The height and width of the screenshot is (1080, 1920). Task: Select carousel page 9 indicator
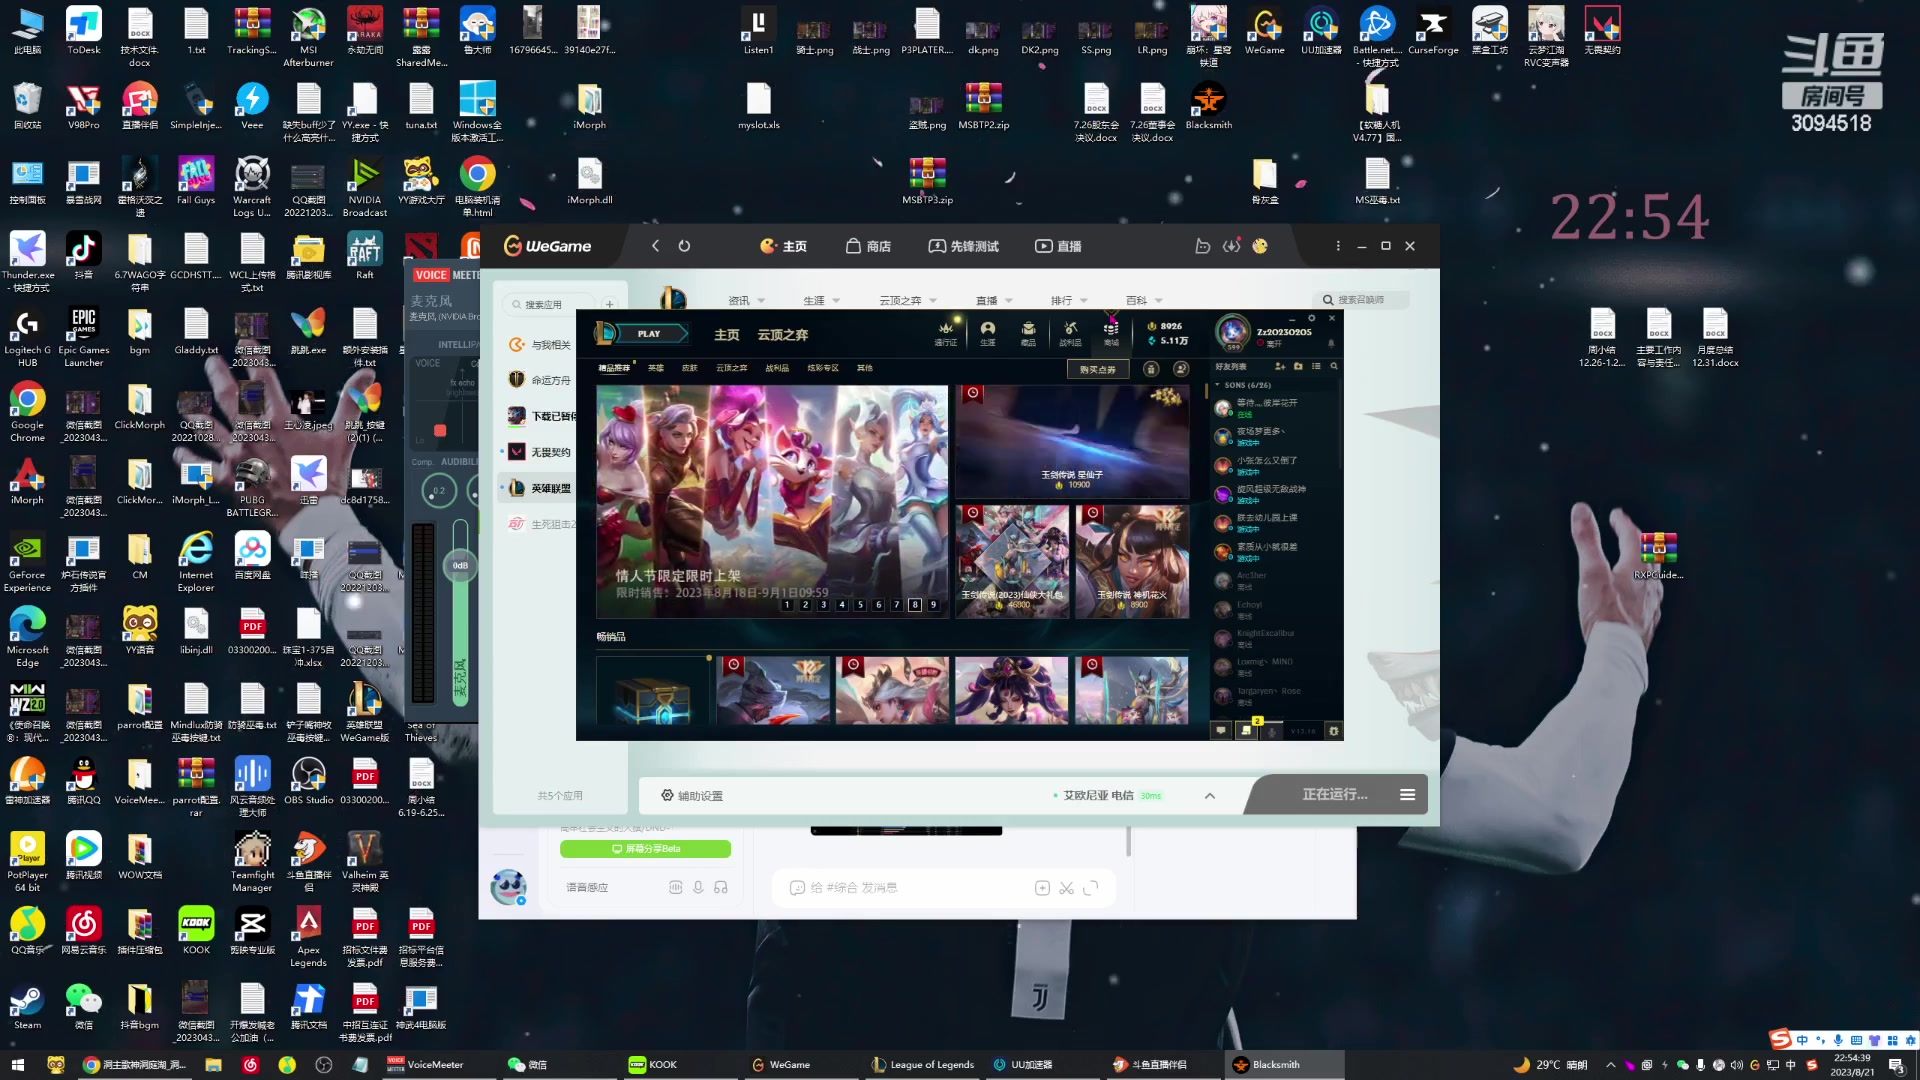coord(933,605)
